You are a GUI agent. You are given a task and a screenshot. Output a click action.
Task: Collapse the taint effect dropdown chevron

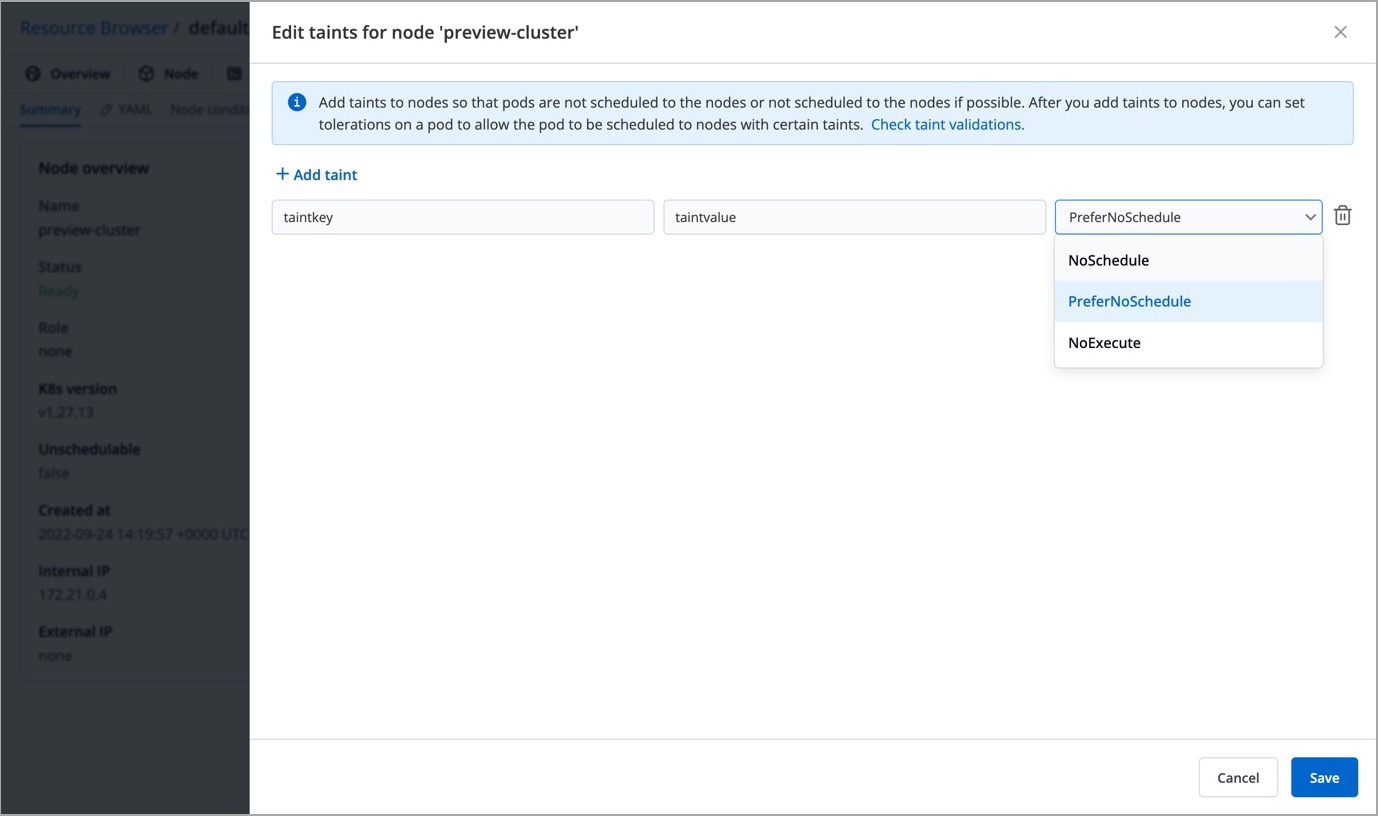coord(1309,217)
